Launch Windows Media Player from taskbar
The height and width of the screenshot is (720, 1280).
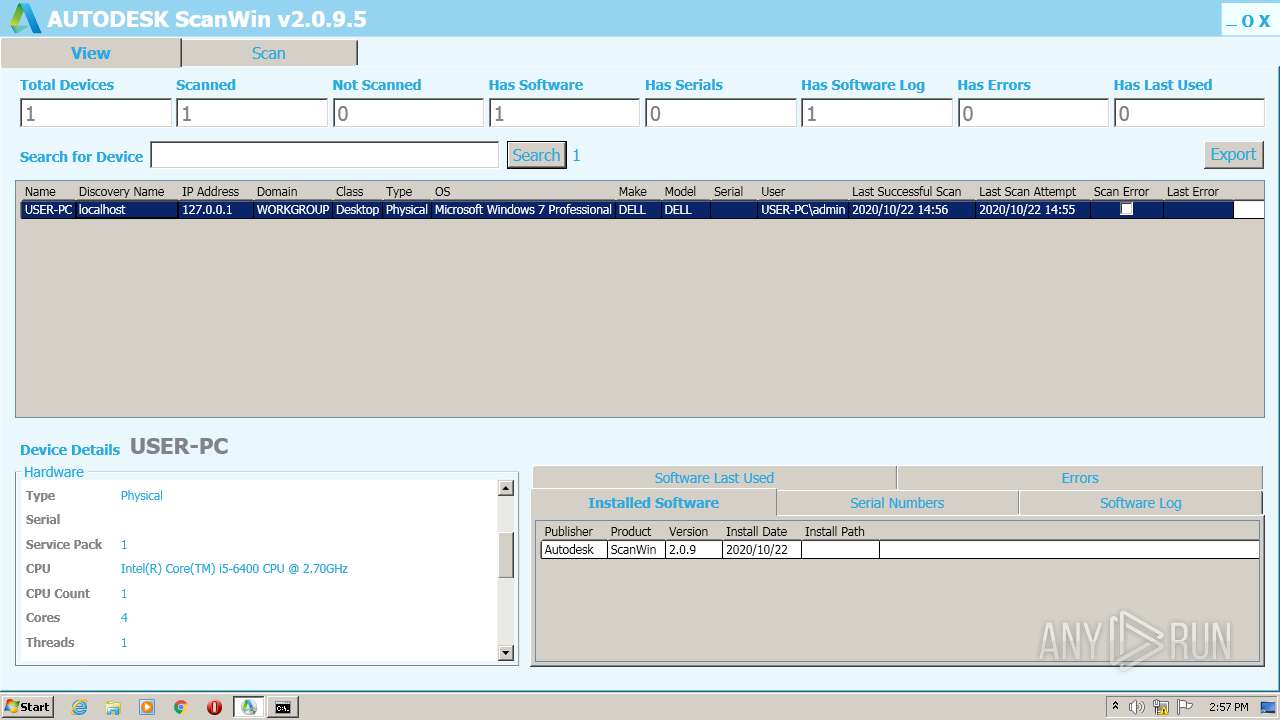[x=147, y=707]
